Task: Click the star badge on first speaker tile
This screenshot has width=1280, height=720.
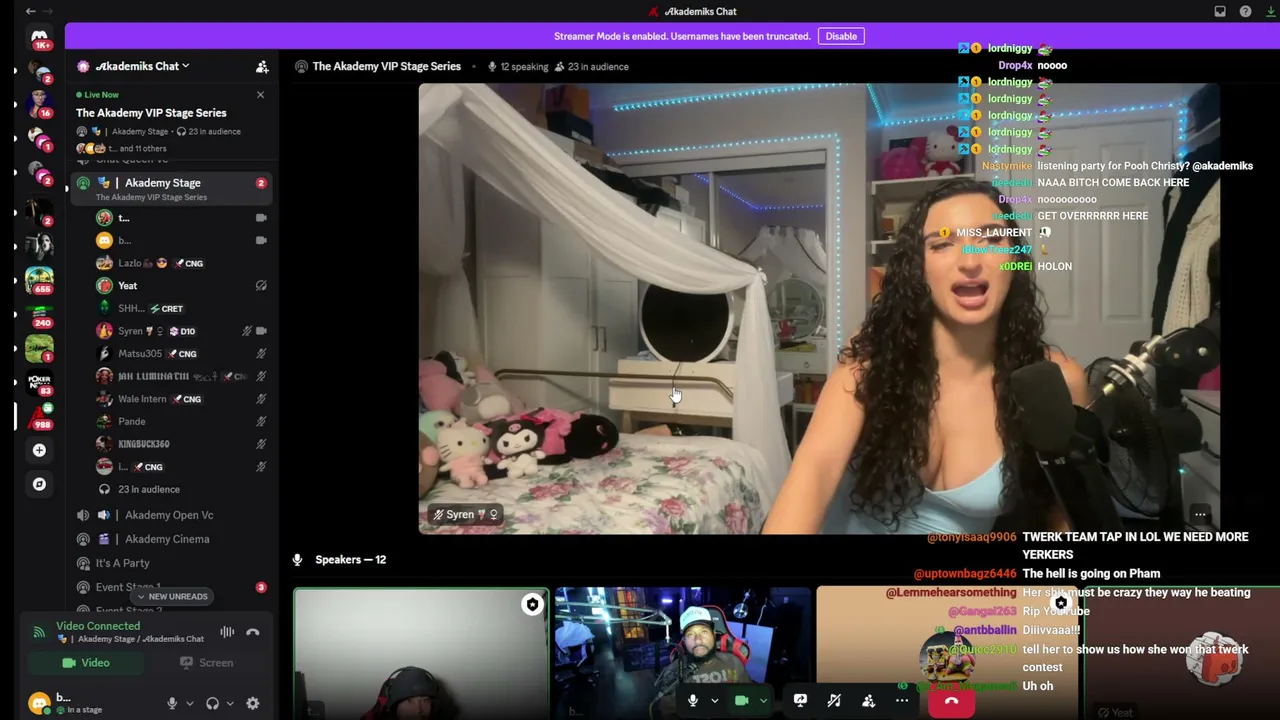Action: (x=532, y=604)
